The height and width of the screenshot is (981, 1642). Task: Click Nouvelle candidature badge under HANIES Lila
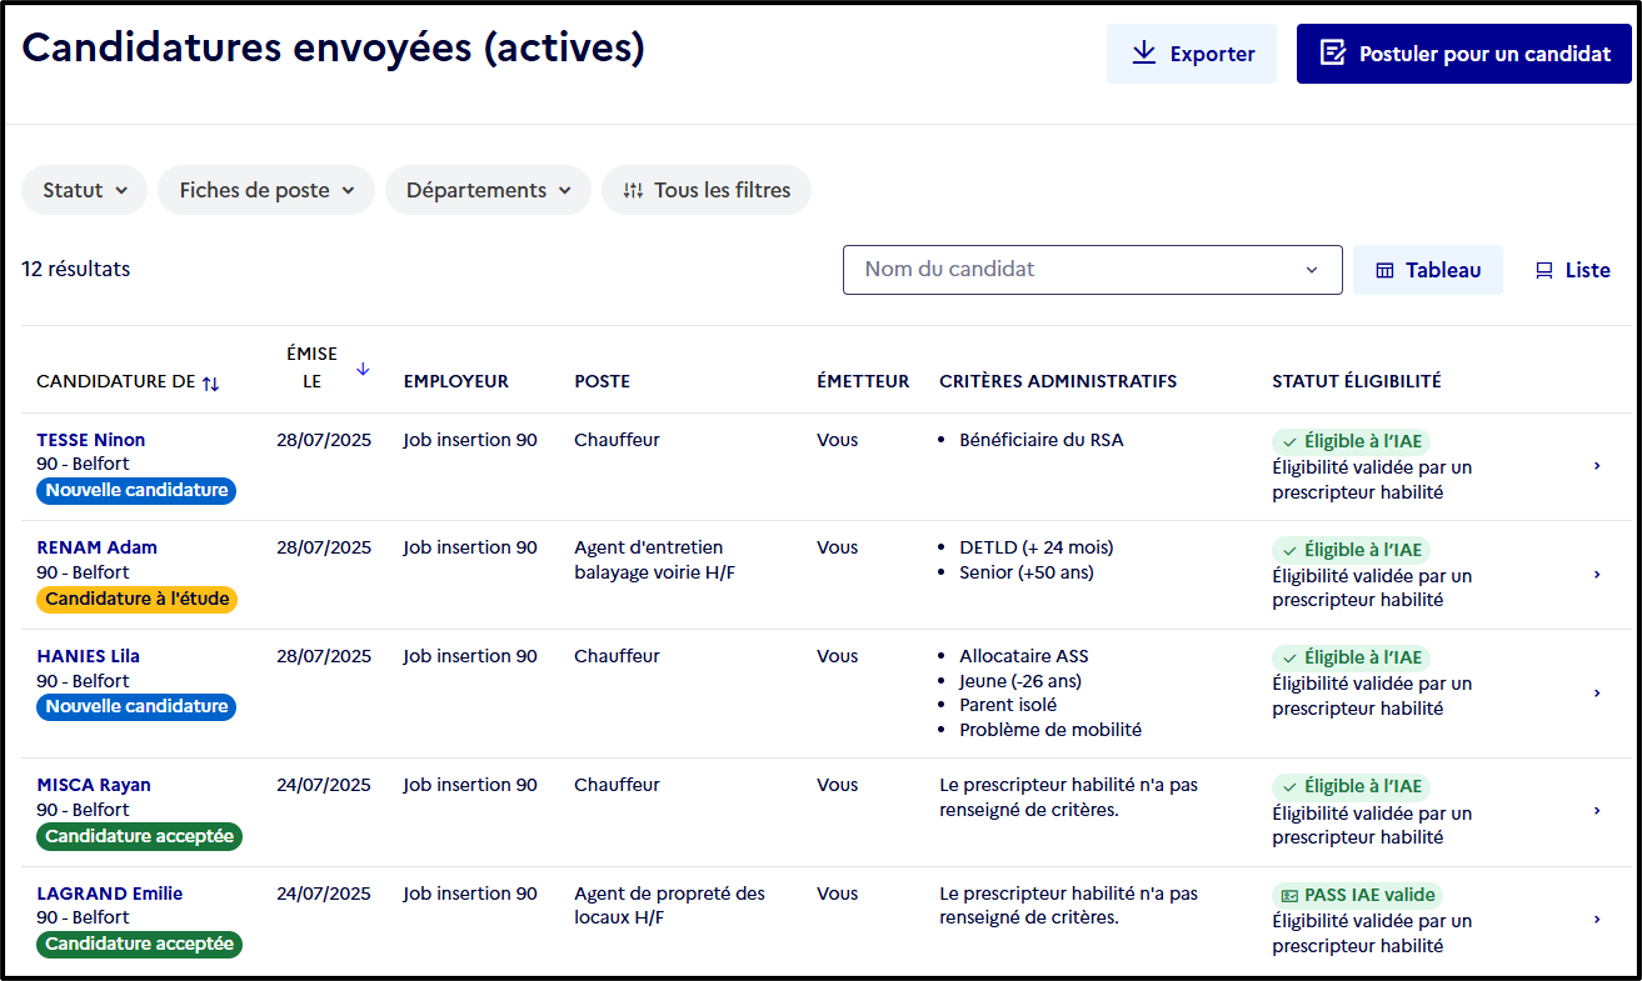point(137,707)
